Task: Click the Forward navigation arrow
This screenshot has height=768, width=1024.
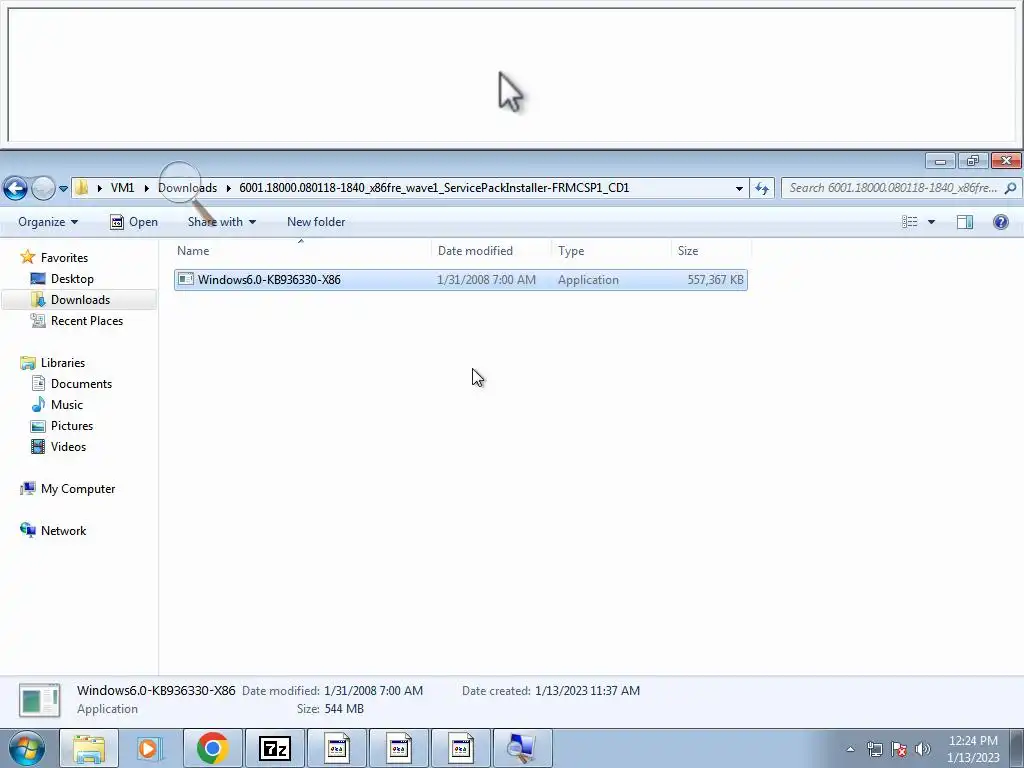Action: pos(43,189)
